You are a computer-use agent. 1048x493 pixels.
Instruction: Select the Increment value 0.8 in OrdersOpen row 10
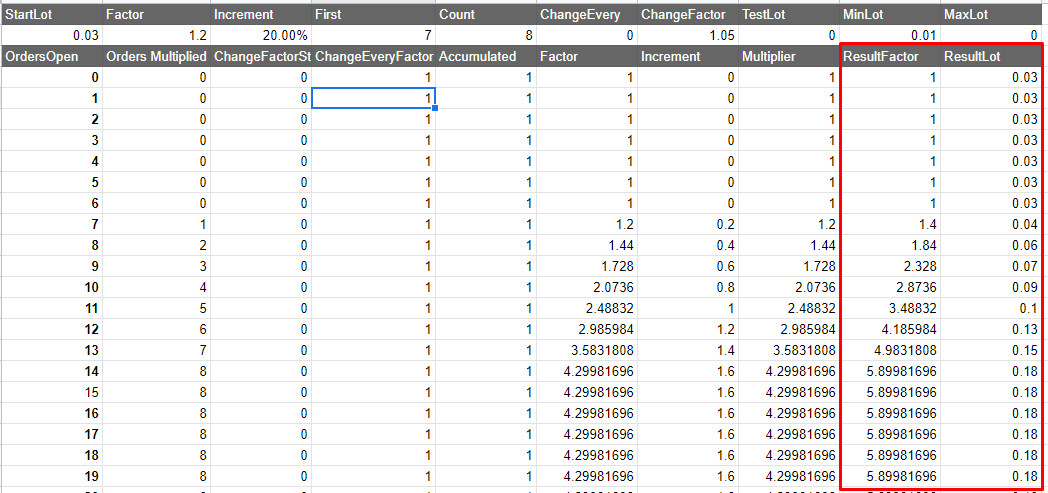(688, 287)
